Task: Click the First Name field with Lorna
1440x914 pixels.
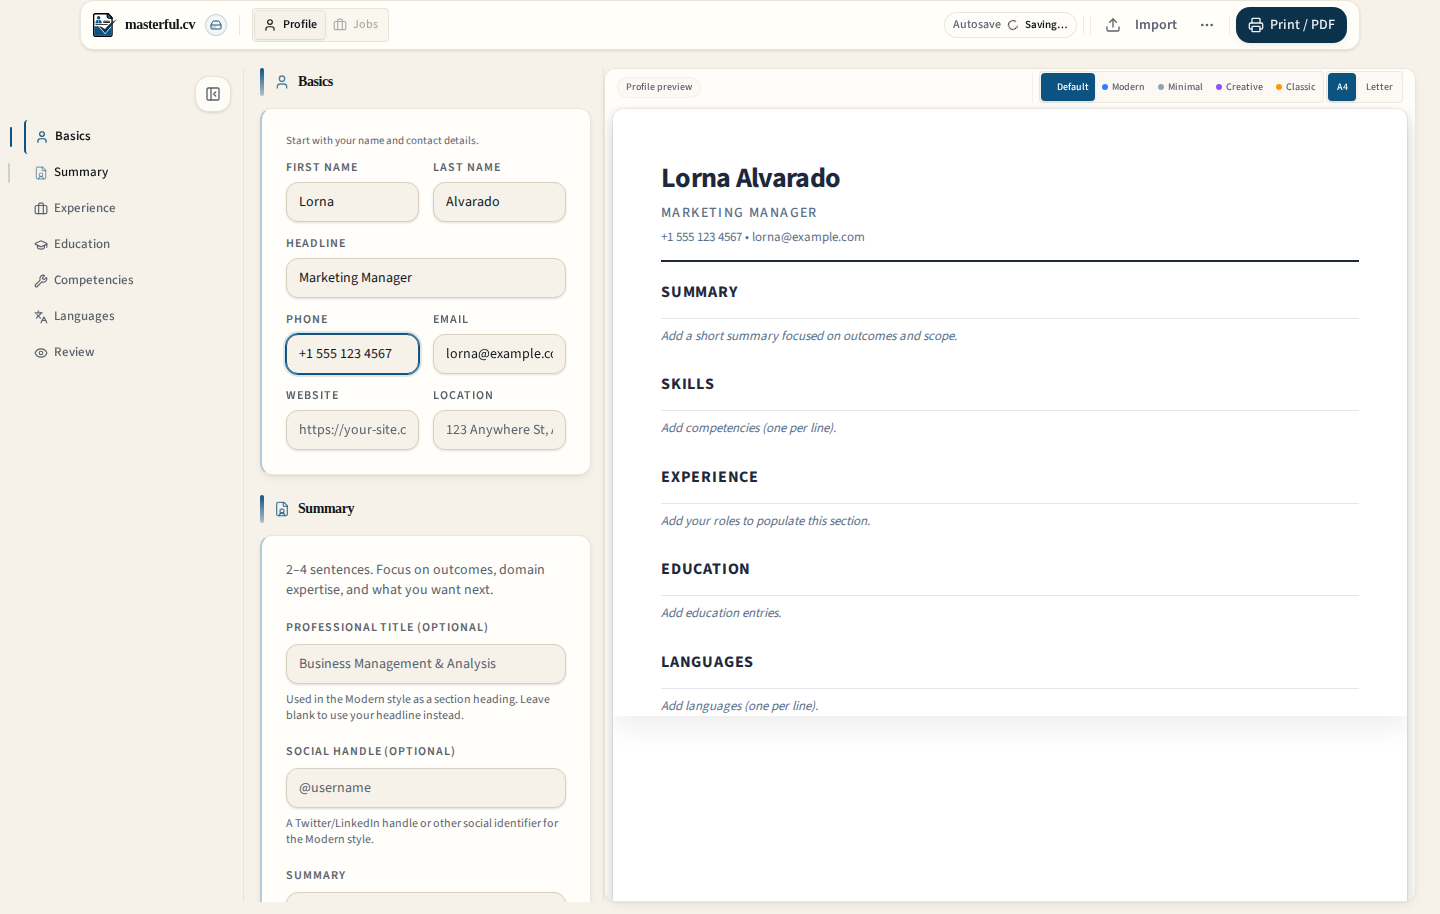Action: (x=352, y=202)
